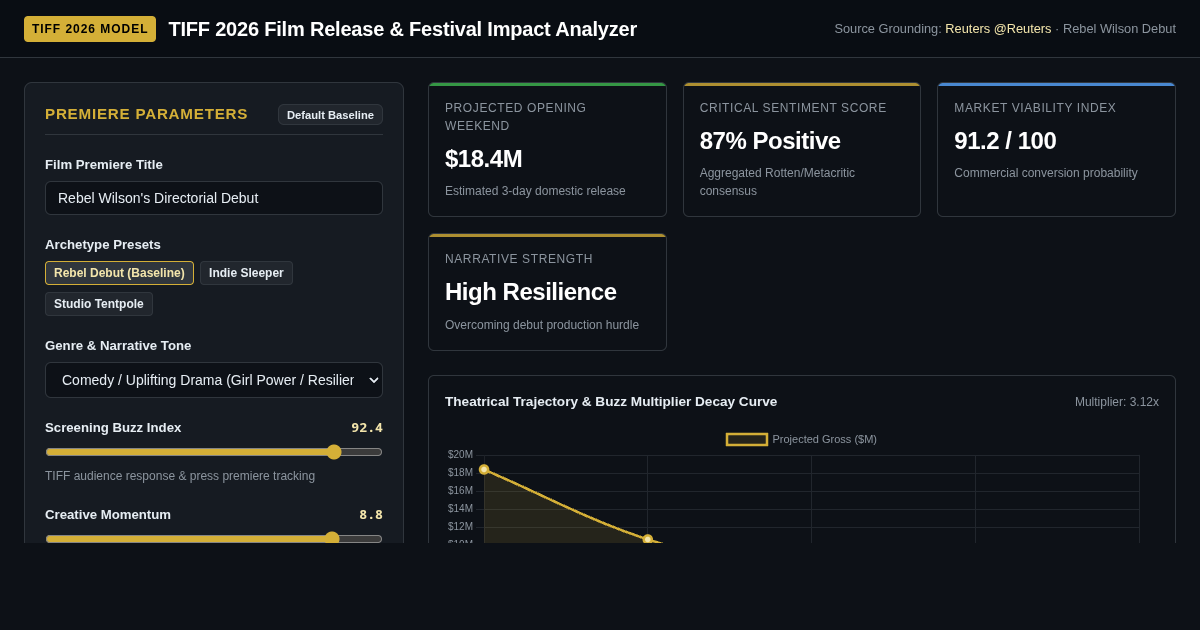
Task: Click the TIFF 2026 analyzer page title
Action: coord(403,29)
